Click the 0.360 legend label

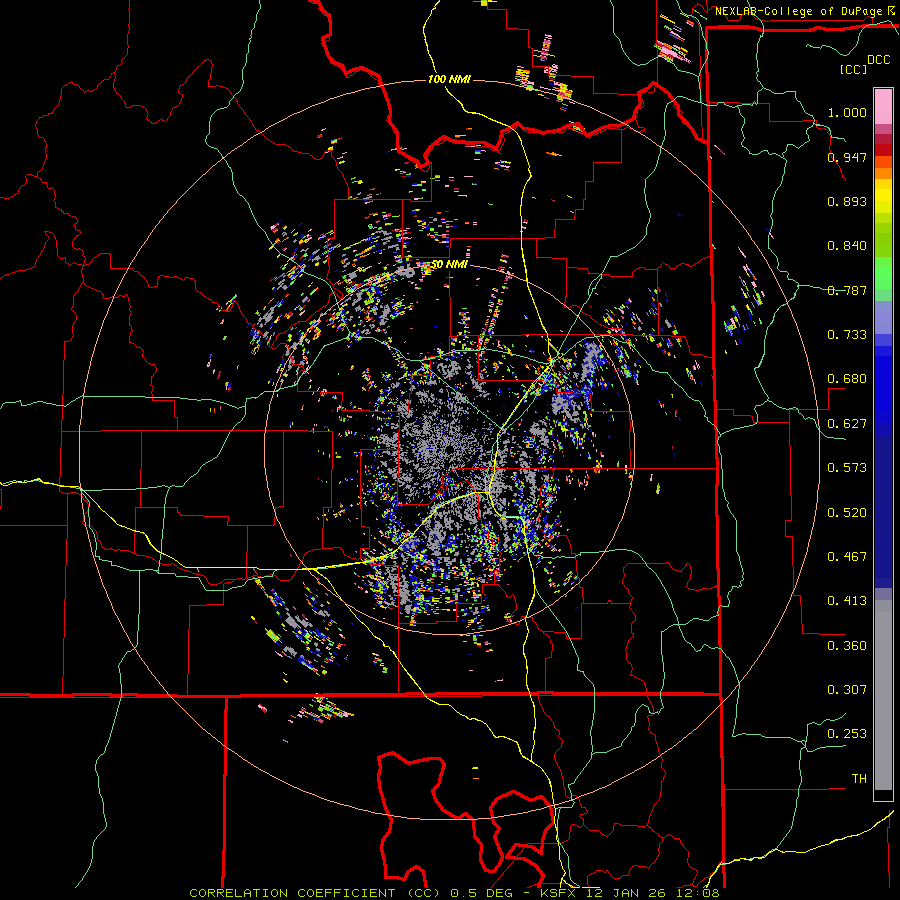(x=847, y=646)
